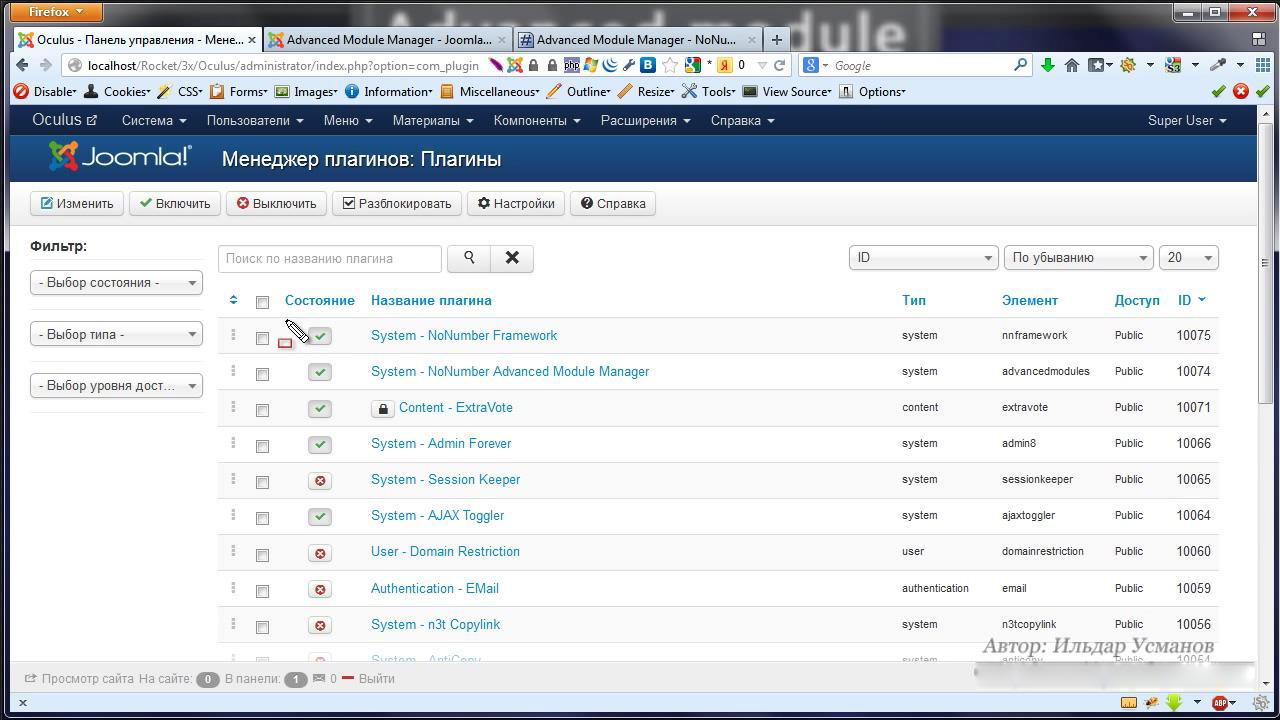Click the Изменить button
Viewport: 1280px width, 720px height.
coord(77,203)
